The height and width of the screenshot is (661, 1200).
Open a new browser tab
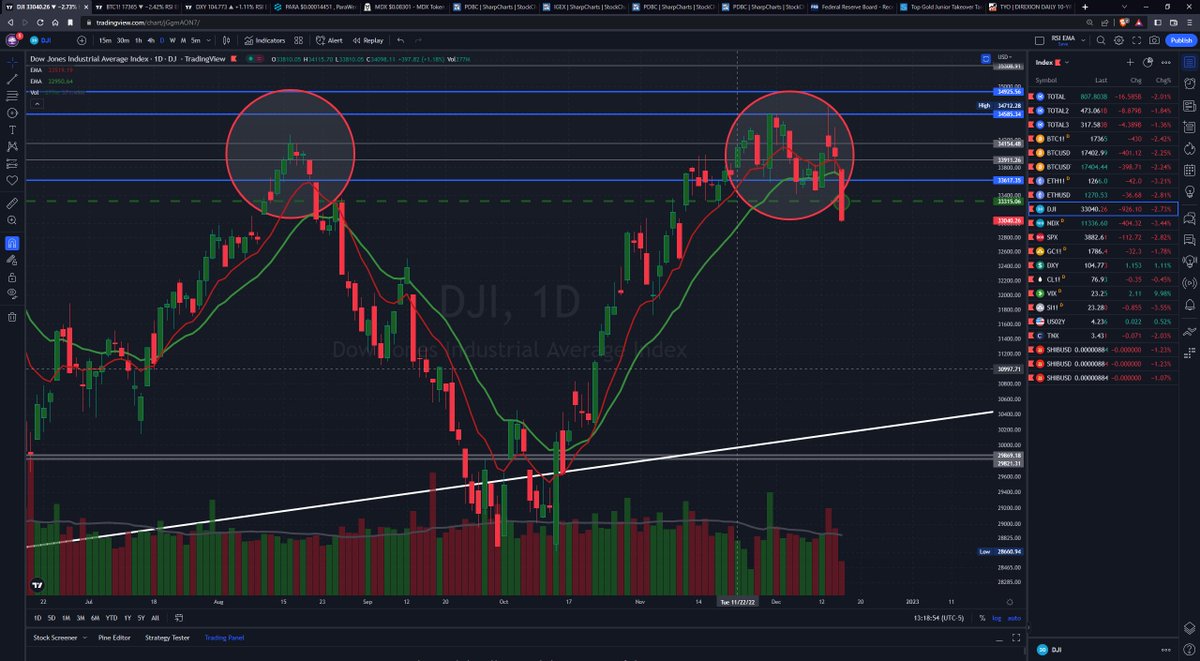coord(1085,7)
